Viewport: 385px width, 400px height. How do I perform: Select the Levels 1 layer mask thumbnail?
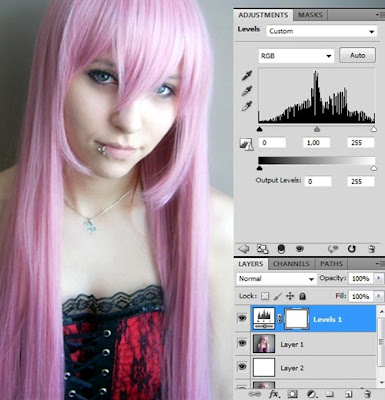[x=296, y=319]
